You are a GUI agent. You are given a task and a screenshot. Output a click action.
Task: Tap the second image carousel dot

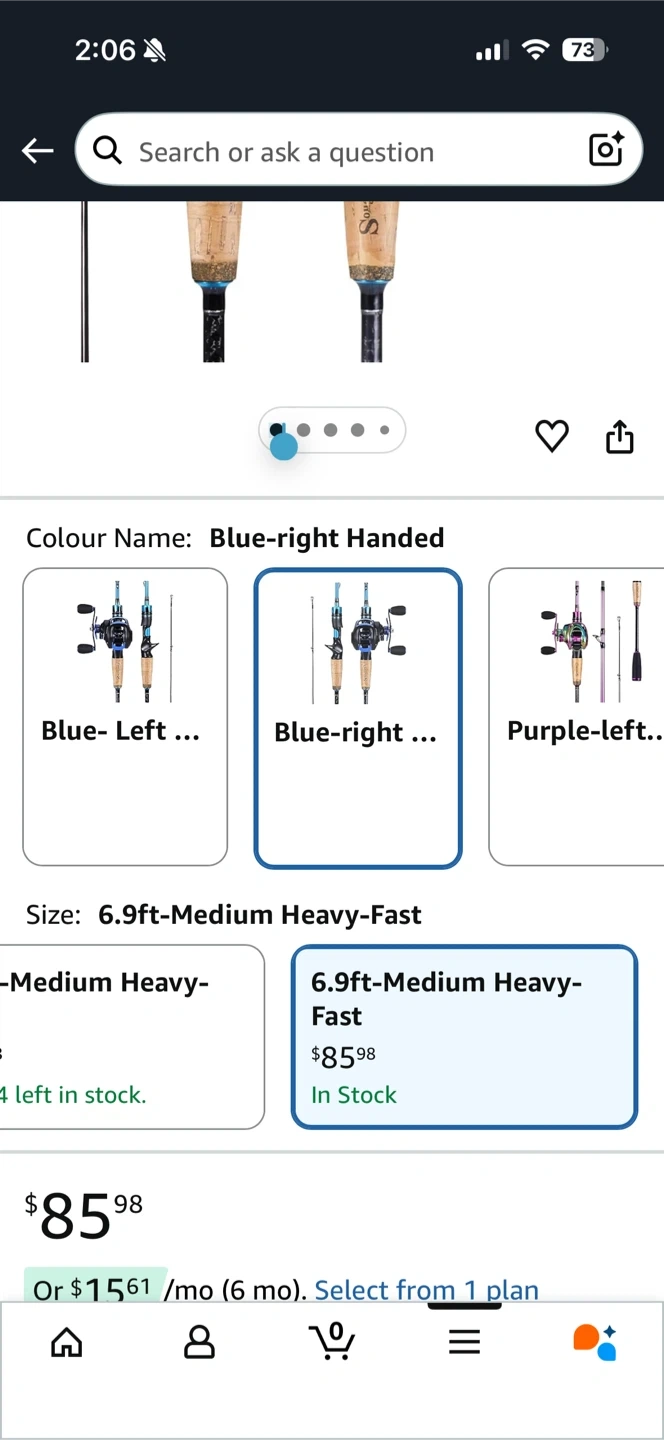click(304, 430)
